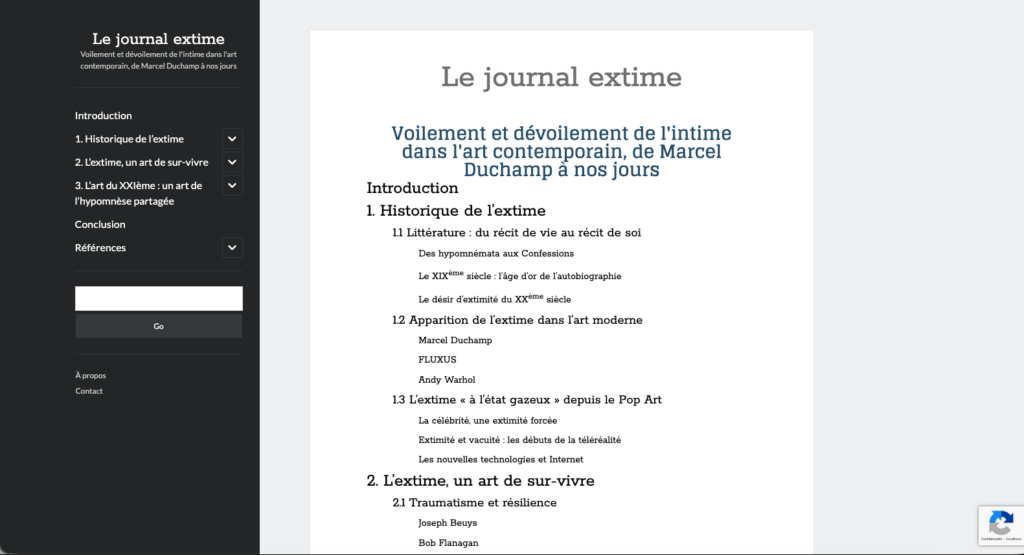Open the FLUXUS contents entry

(x=437, y=359)
